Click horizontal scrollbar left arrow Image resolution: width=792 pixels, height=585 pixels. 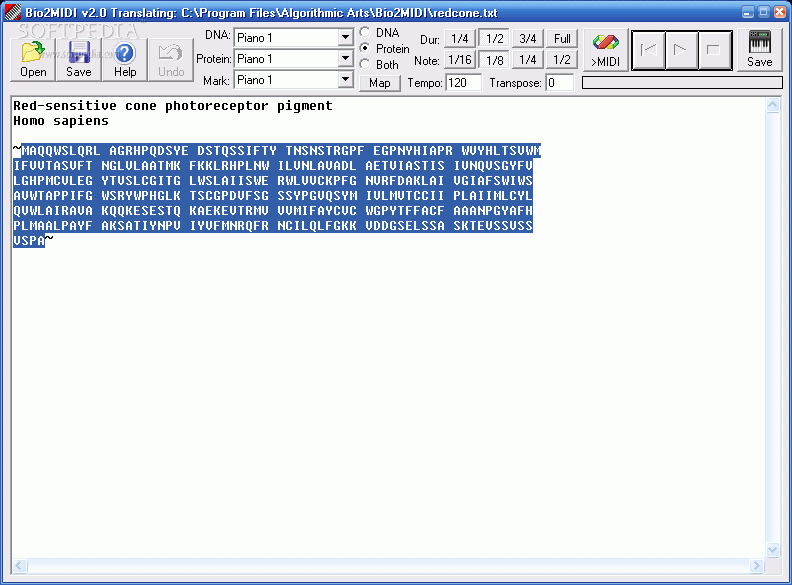pos(19,565)
